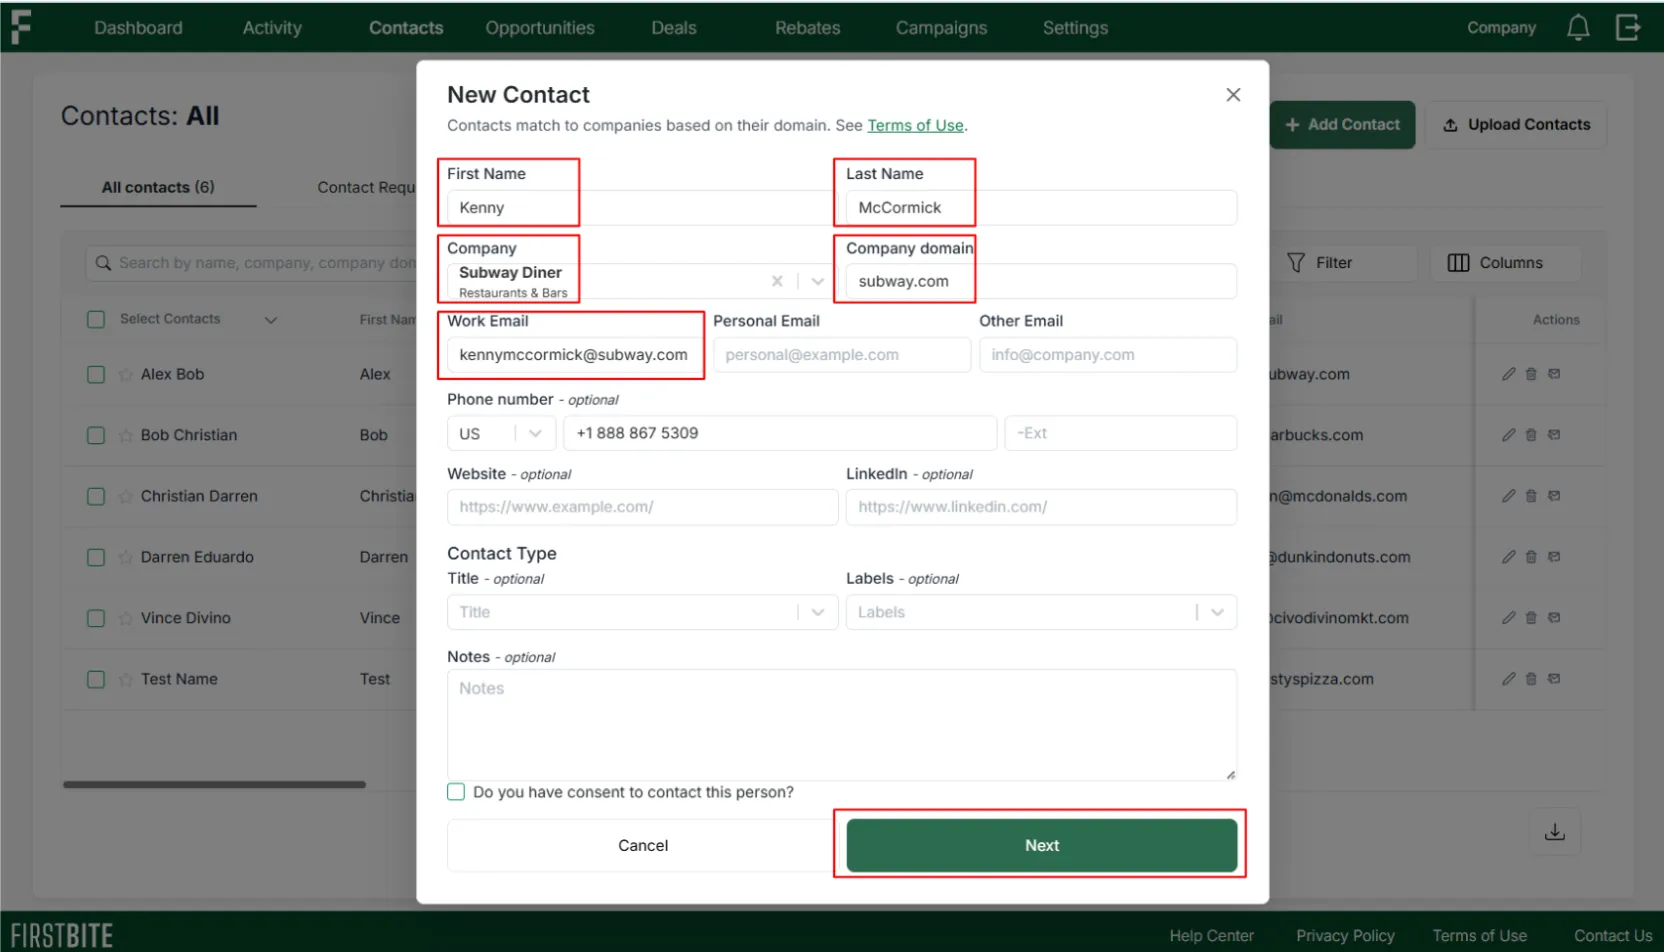Click the Work Email field
The height and width of the screenshot is (952, 1664).
575,355
